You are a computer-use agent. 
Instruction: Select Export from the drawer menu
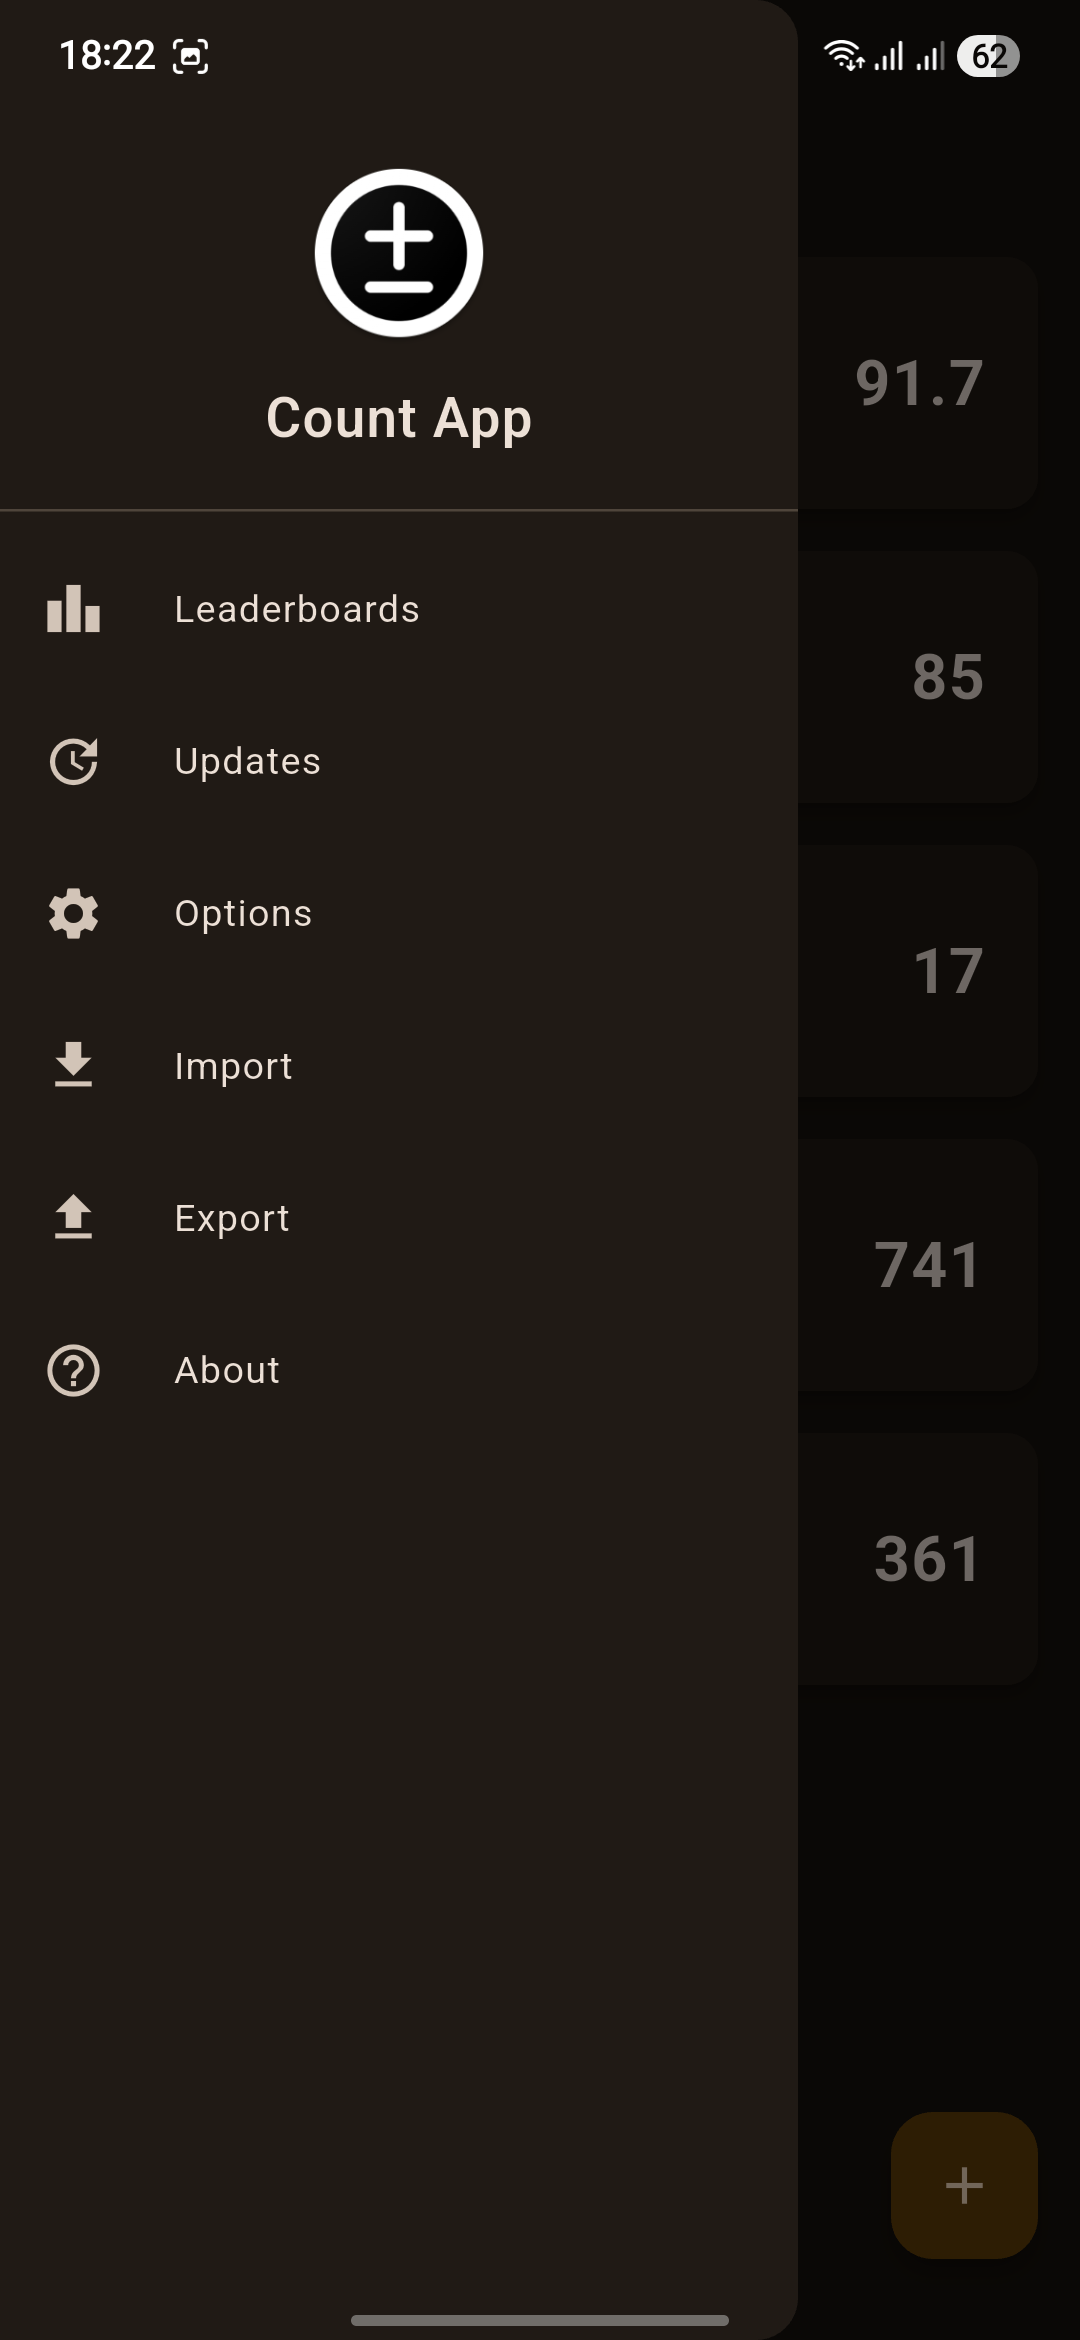[x=231, y=1218]
